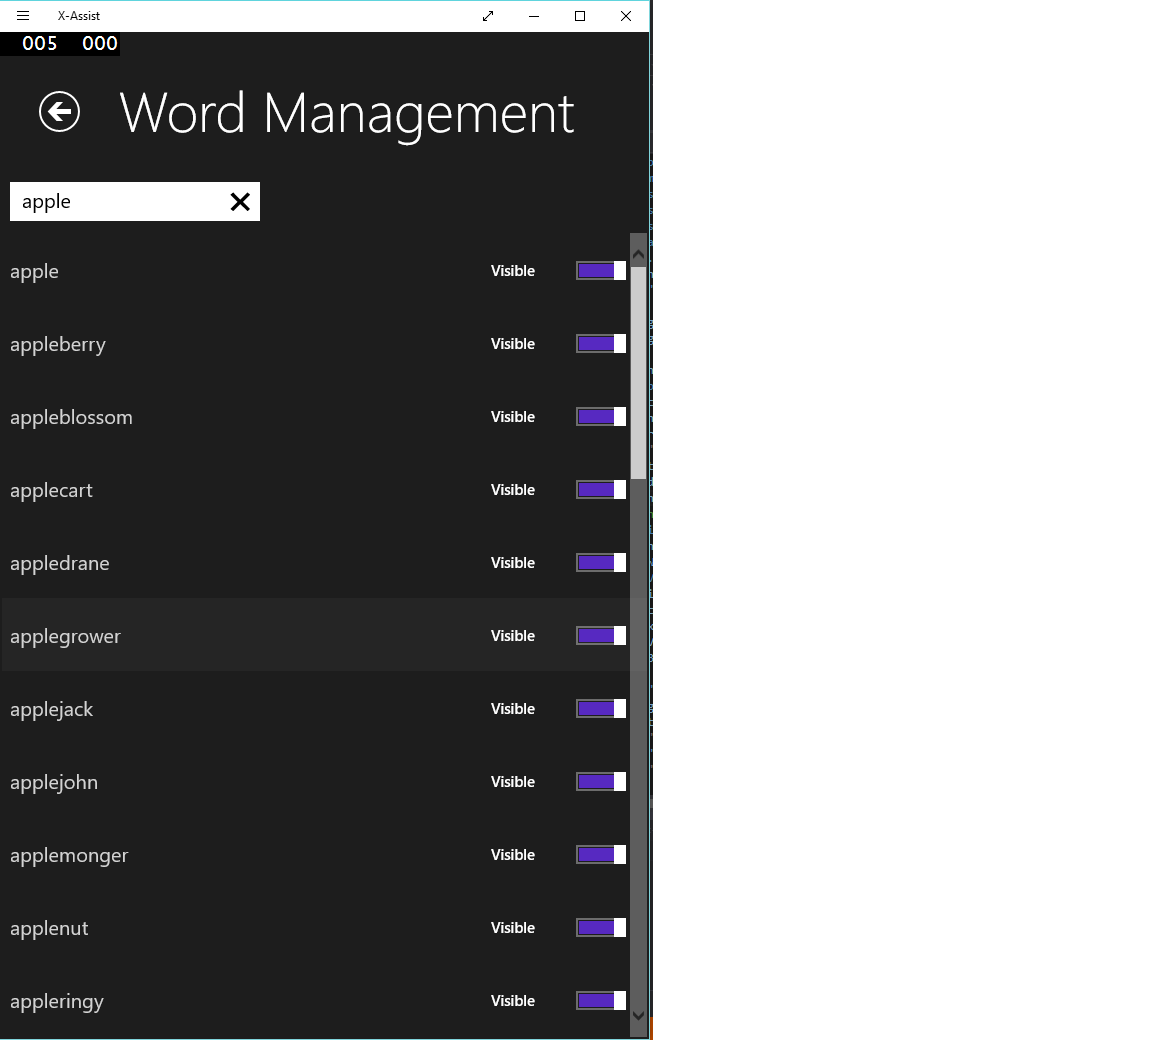The width and height of the screenshot is (1152, 1040).
Task: Click the full-screen expand arrows icon
Action: (488, 15)
